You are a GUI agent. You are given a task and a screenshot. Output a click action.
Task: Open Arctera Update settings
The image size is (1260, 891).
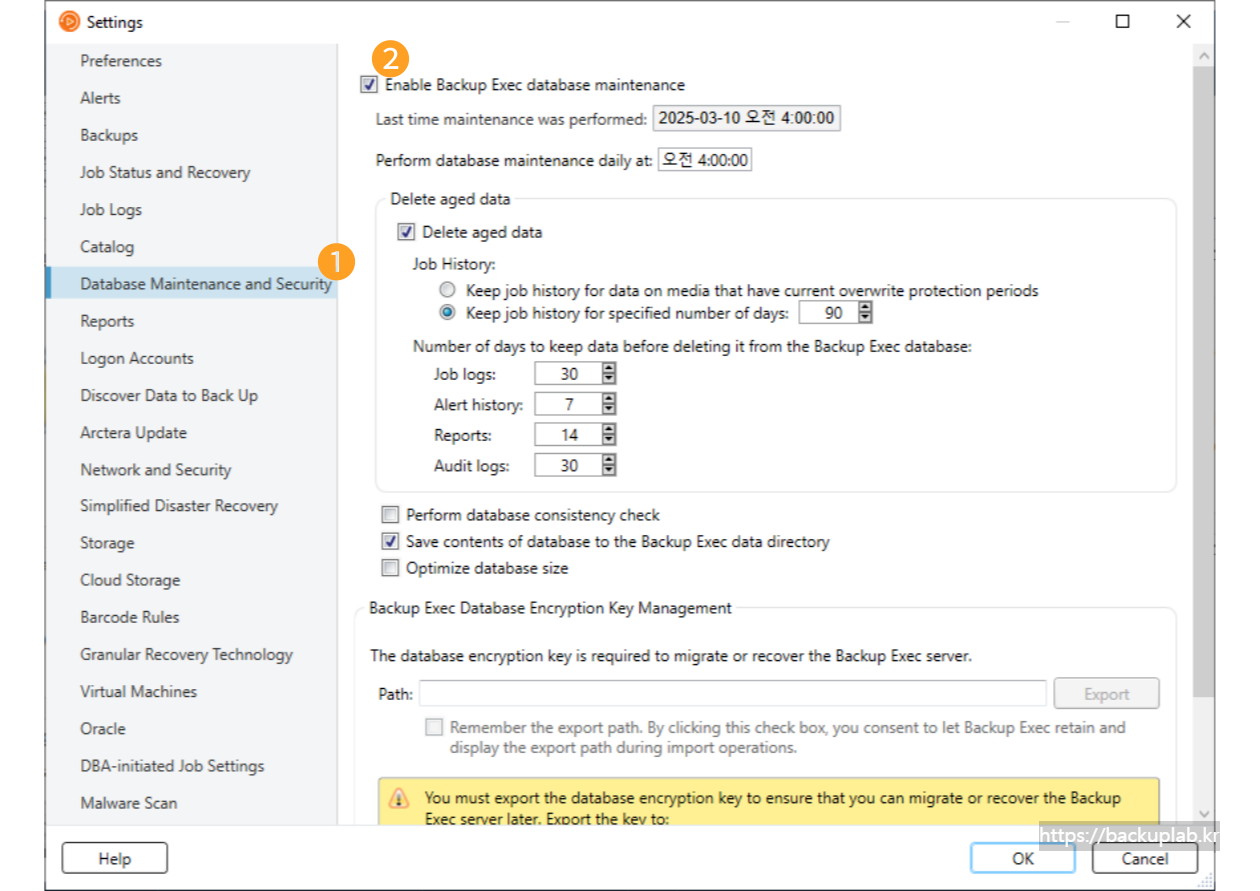tap(133, 433)
